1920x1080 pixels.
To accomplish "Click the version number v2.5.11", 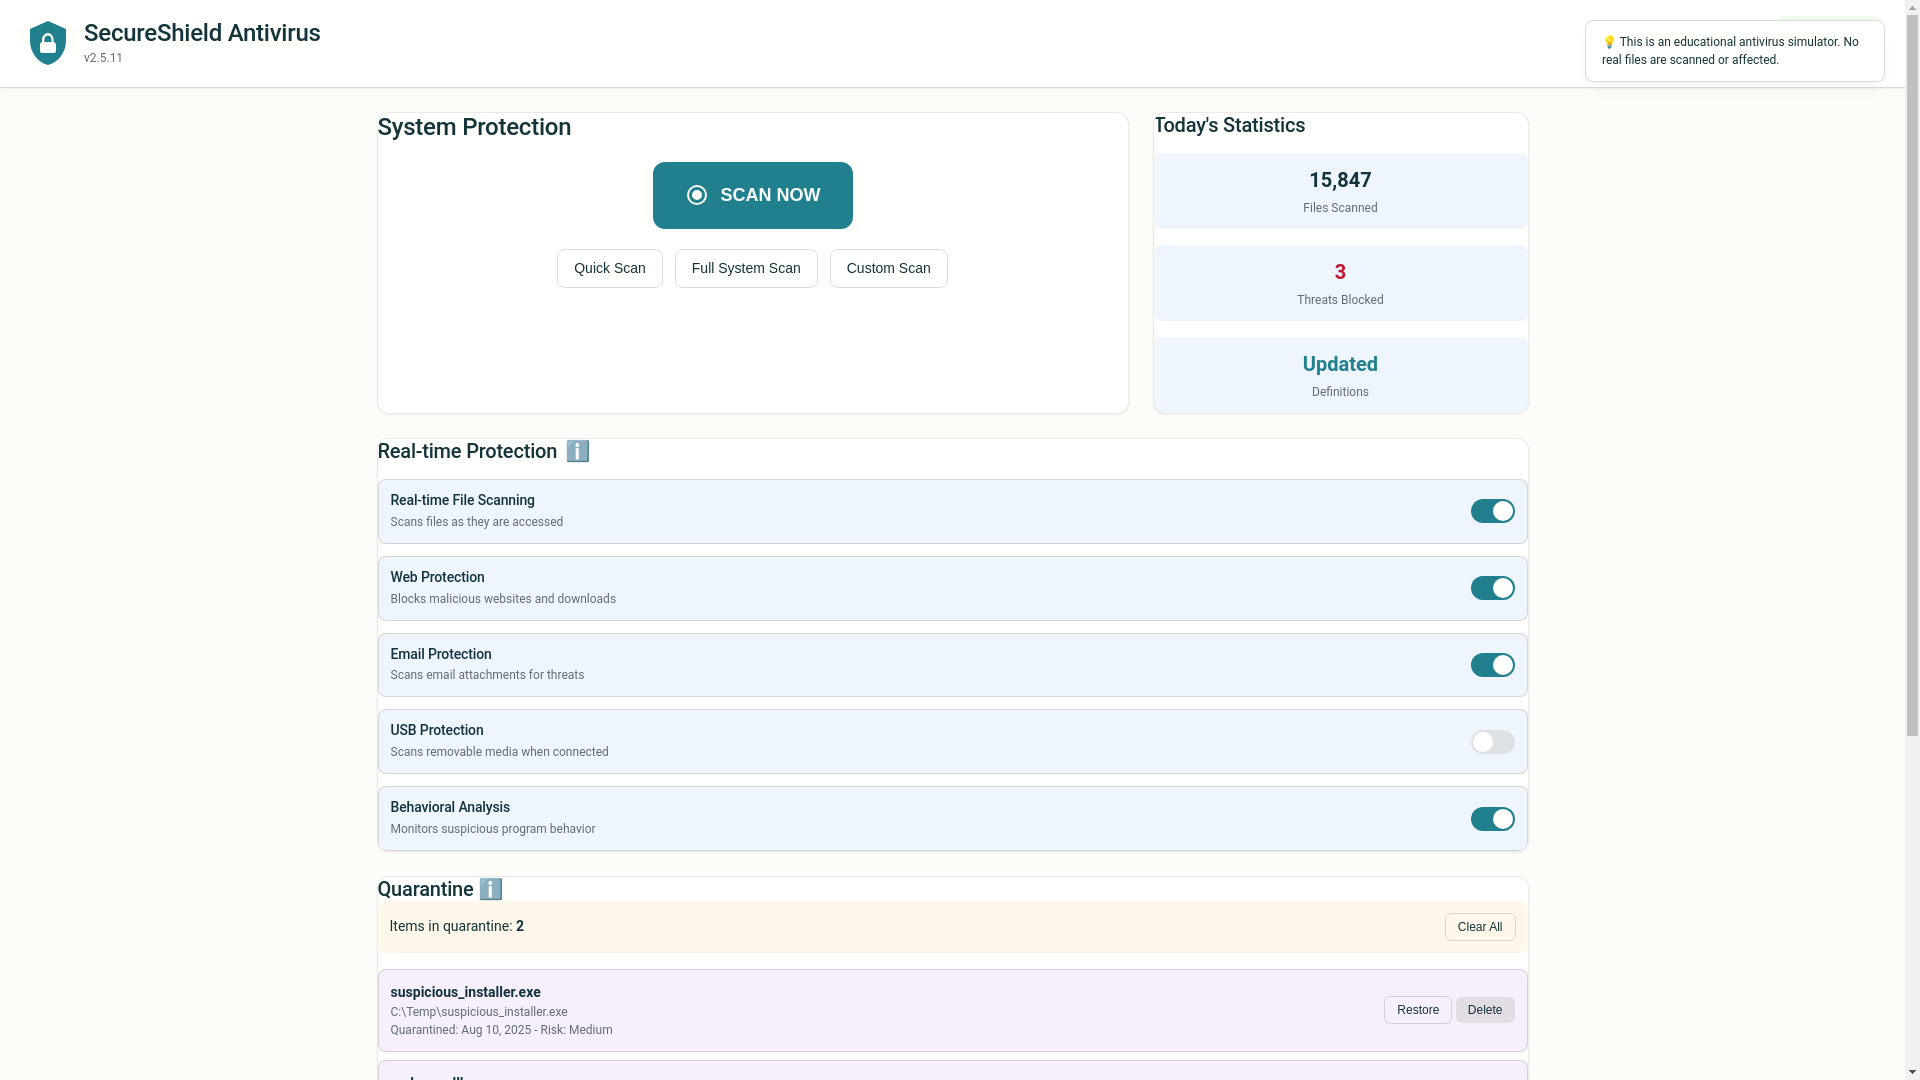I will [x=103, y=58].
